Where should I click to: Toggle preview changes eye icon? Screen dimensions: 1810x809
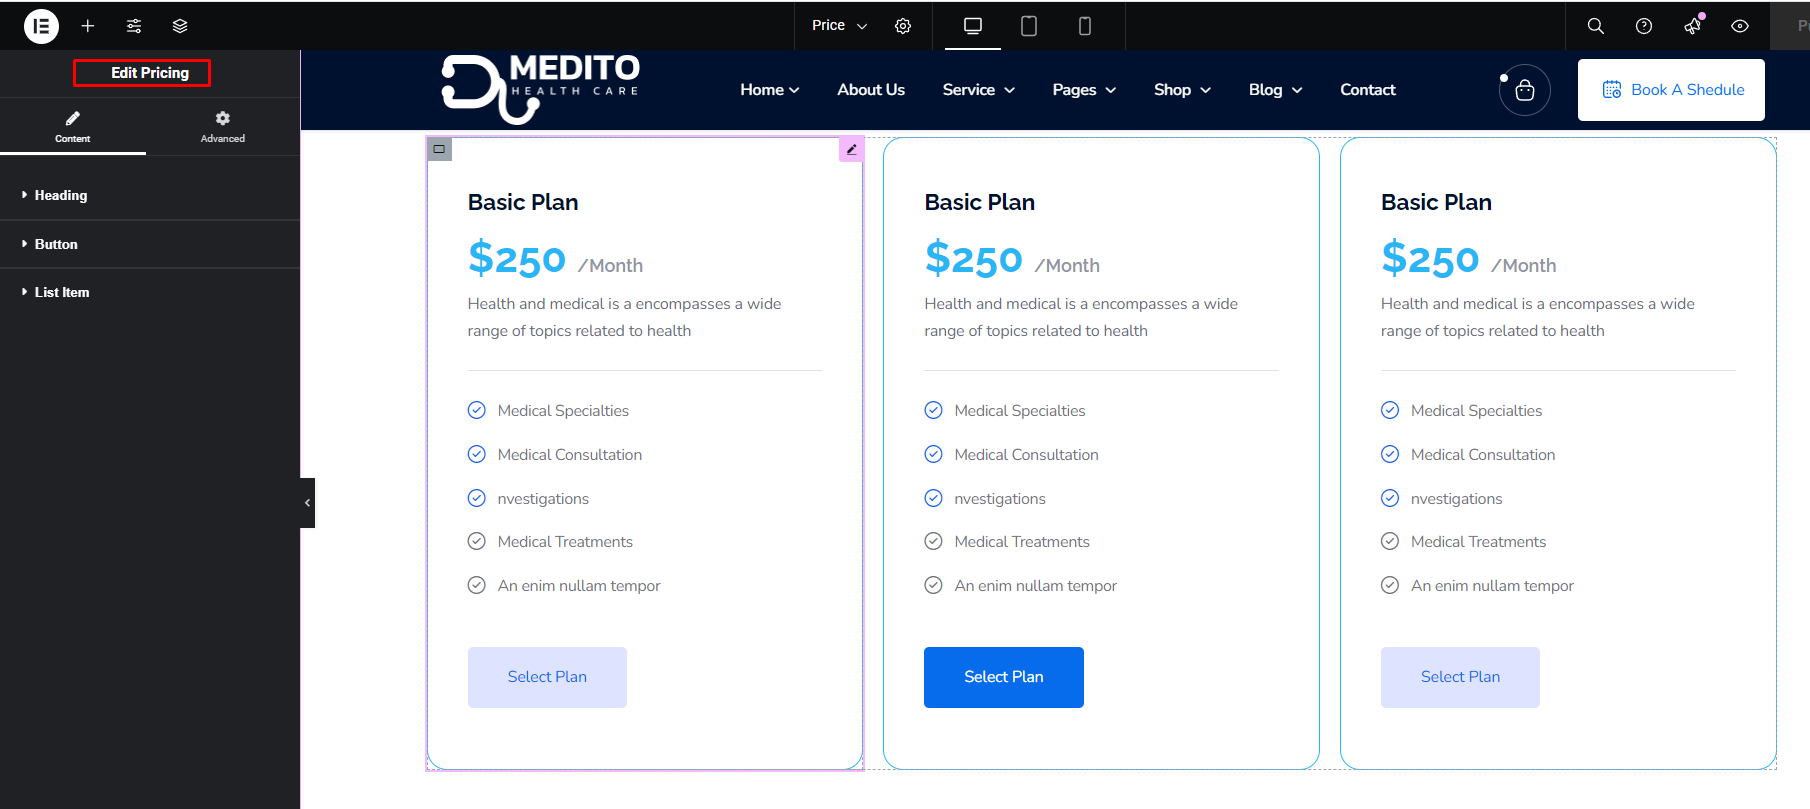1740,26
